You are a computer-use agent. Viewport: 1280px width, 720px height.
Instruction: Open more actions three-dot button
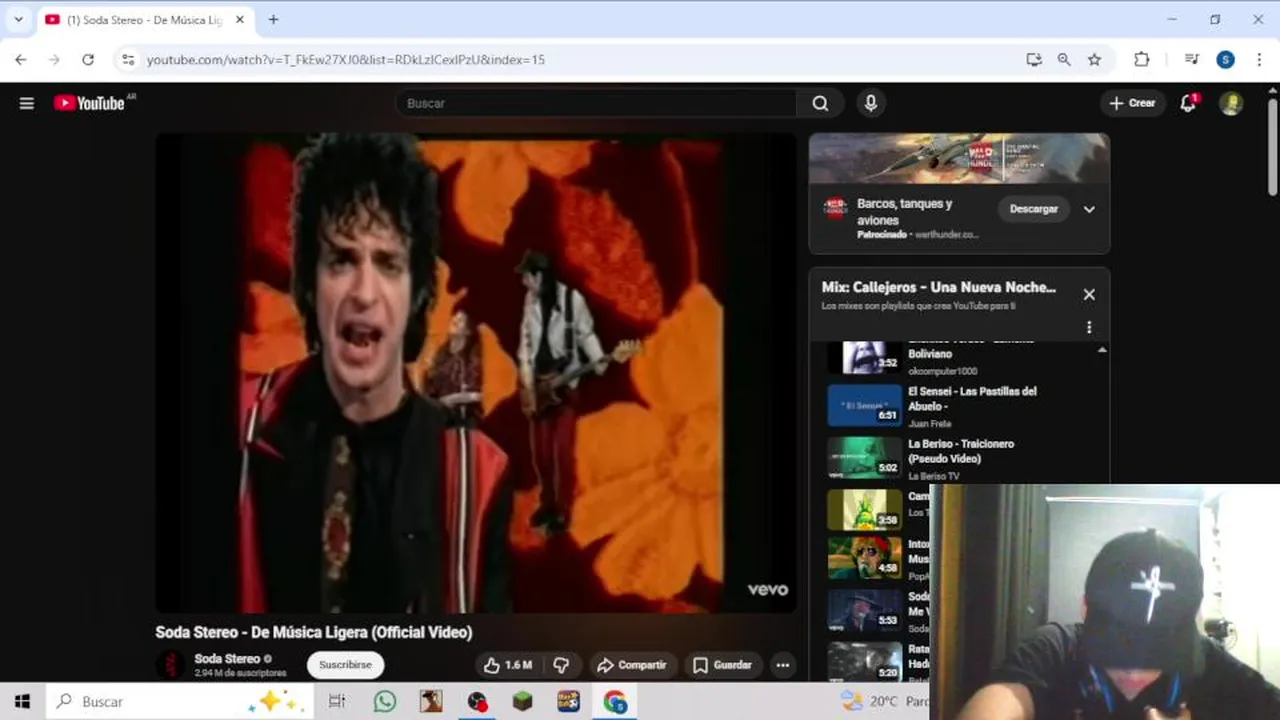point(783,665)
